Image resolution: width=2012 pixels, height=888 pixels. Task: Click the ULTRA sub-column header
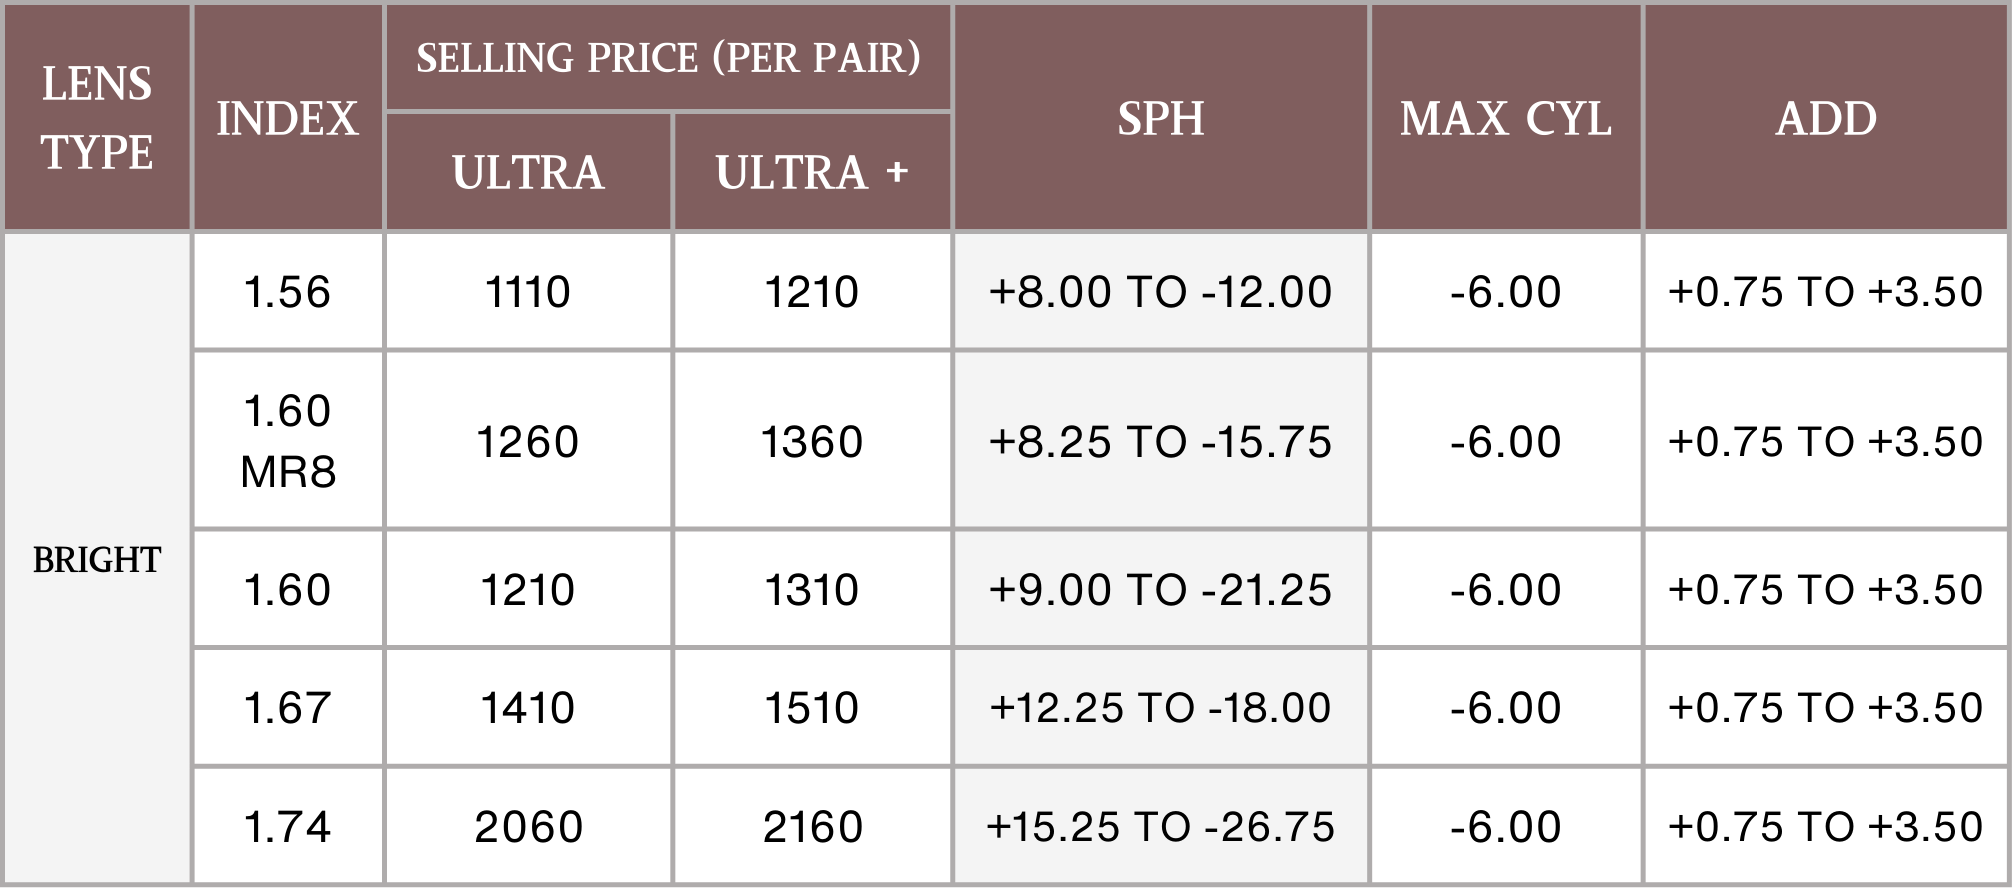[x=528, y=172]
